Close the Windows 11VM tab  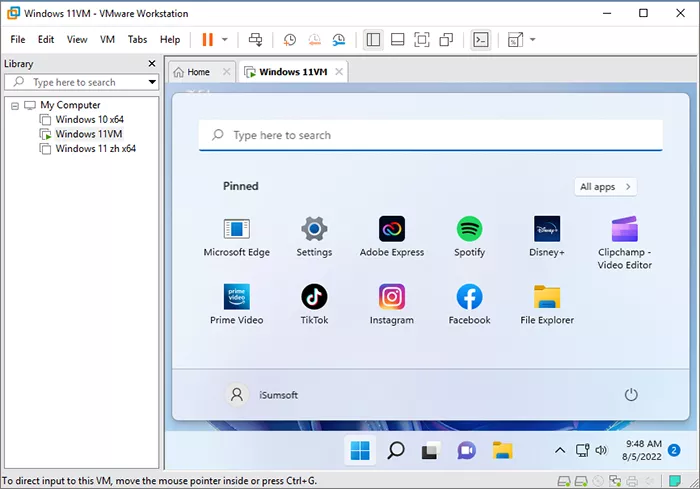click(339, 71)
